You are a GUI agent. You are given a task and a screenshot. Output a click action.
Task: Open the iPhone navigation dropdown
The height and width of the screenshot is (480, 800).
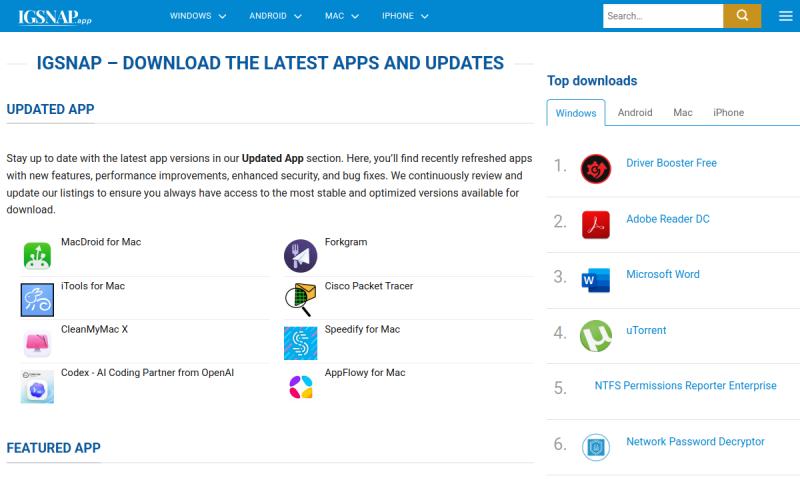405,16
